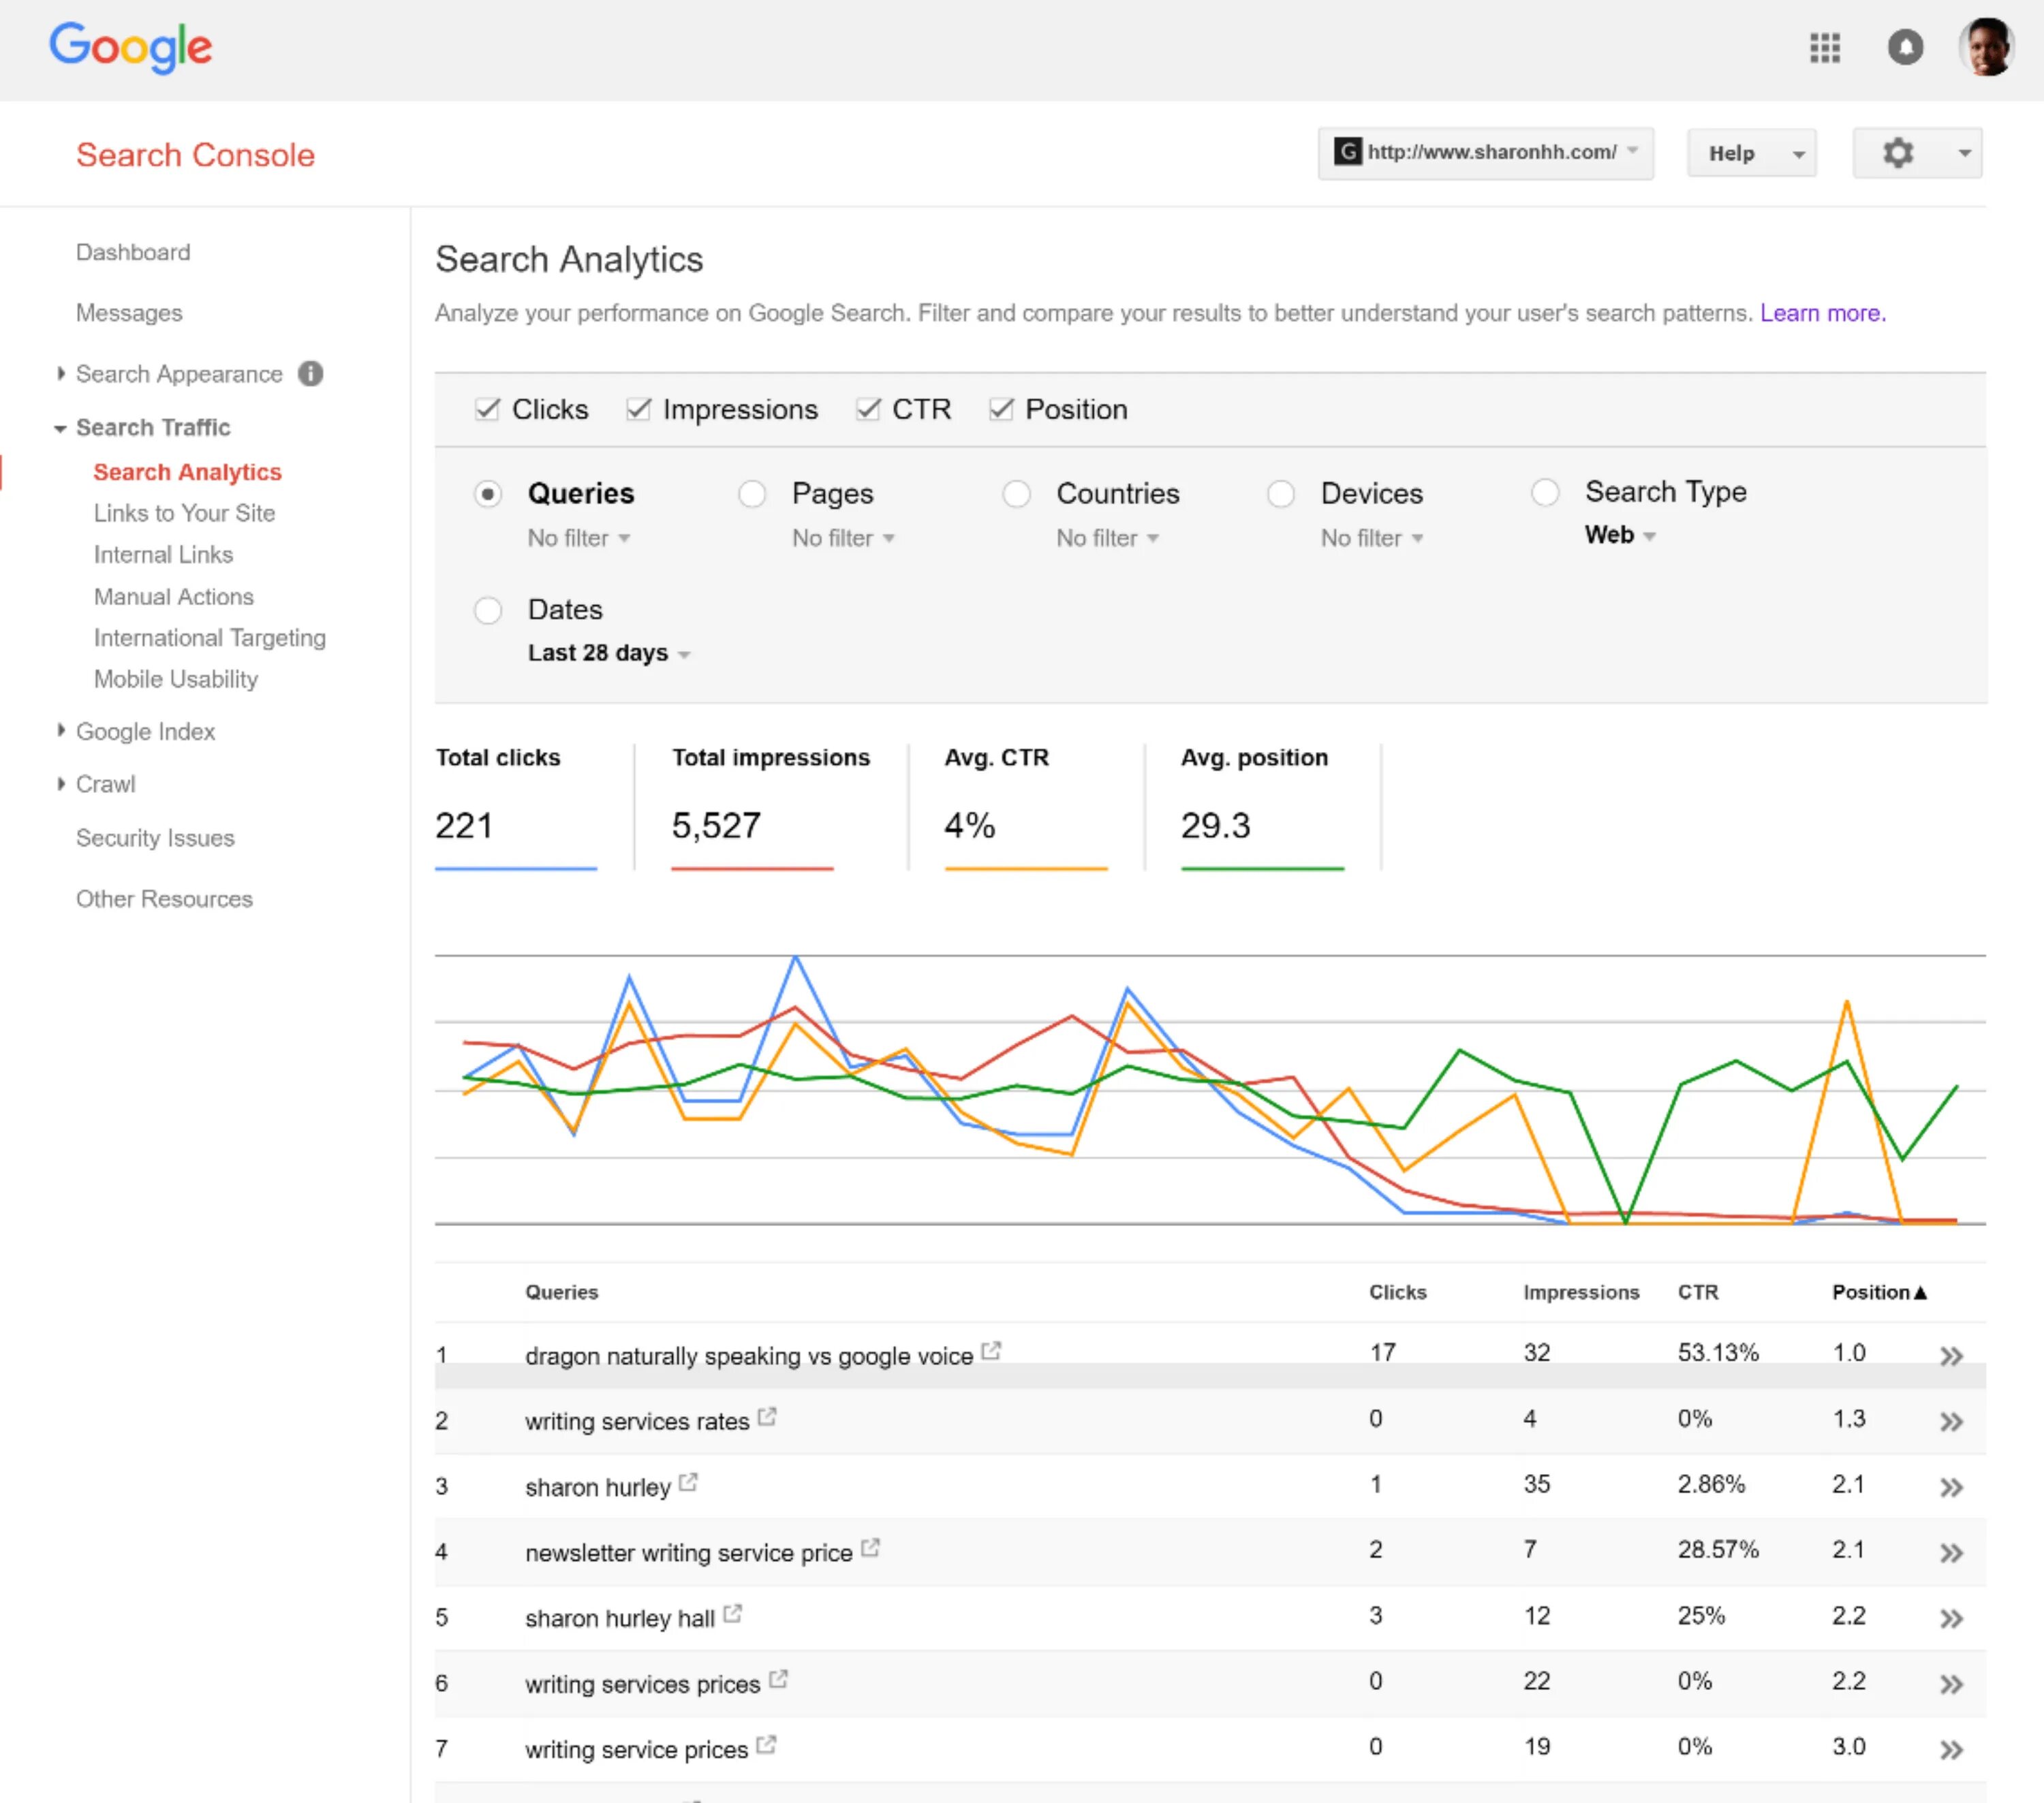Toggle the Position checkbox
The height and width of the screenshot is (1803, 2044).
pos(1001,409)
